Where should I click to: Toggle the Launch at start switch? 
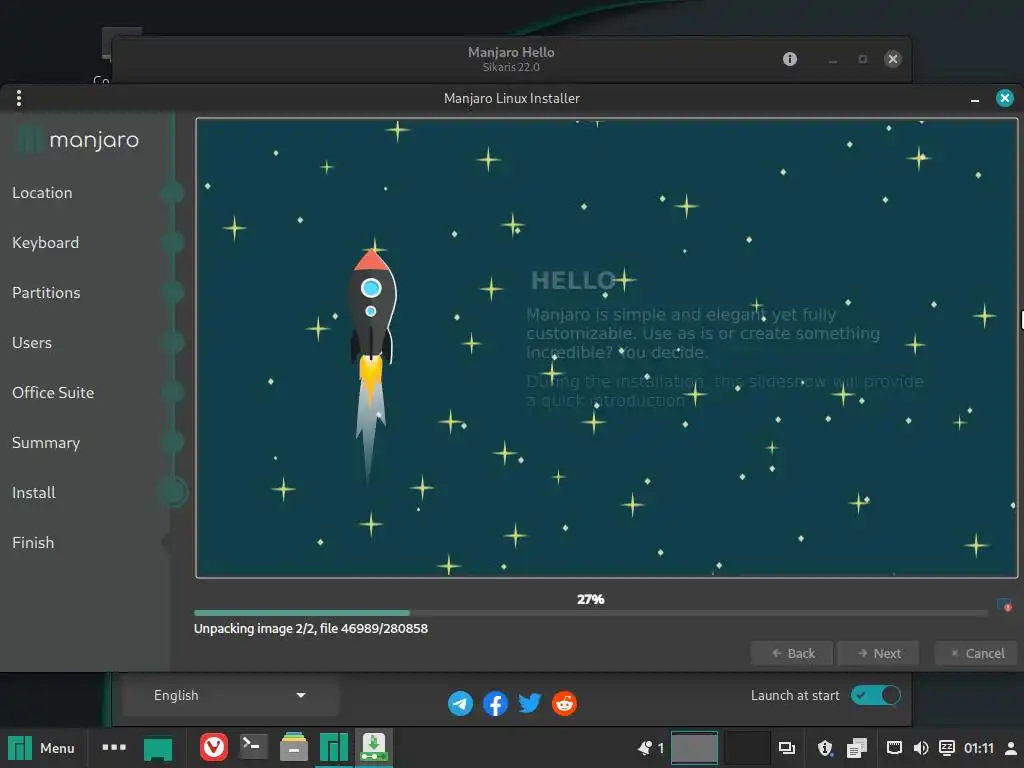[x=875, y=695]
